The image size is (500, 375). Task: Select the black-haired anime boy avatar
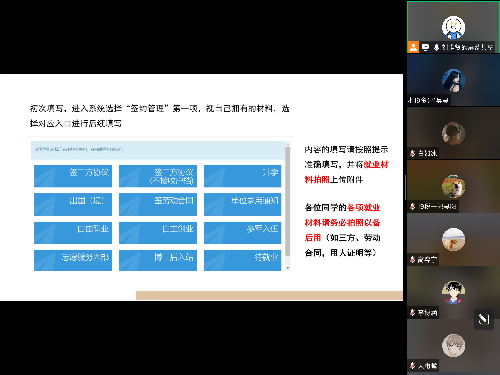coord(453,292)
